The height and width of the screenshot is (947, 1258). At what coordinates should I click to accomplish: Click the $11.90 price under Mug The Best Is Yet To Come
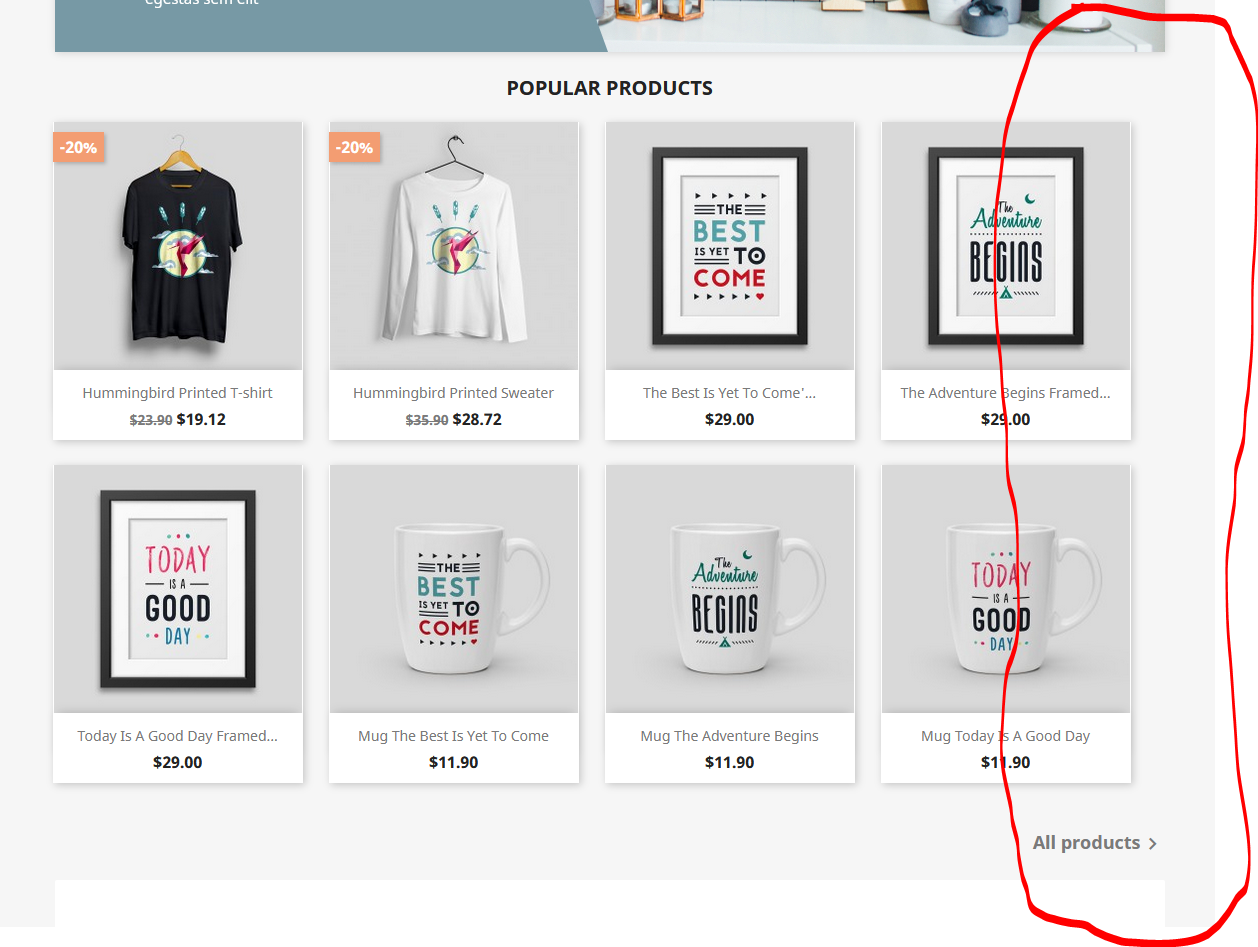[x=454, y=762]
